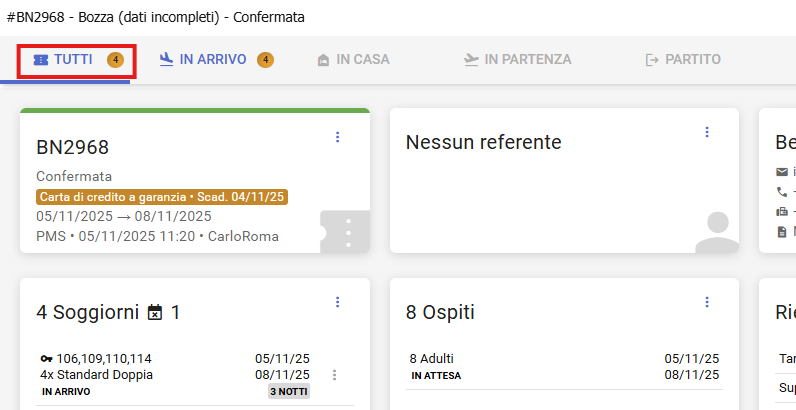Open the BN2968 card three-dot menu

(x=337, y=137)
